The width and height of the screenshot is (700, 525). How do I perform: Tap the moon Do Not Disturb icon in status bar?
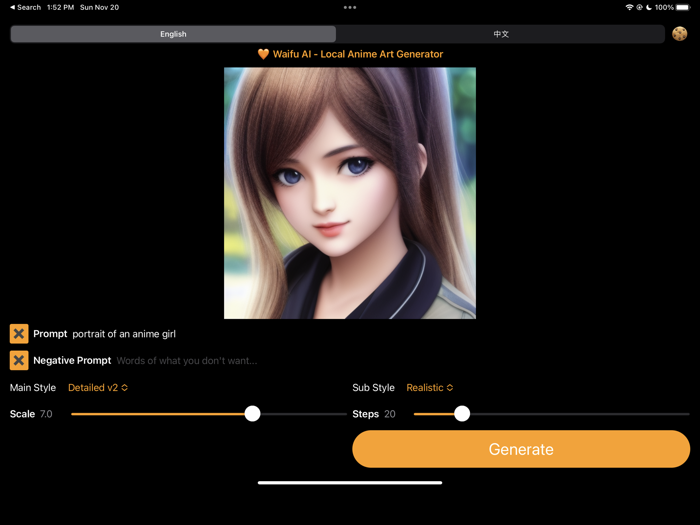point(649,7)
